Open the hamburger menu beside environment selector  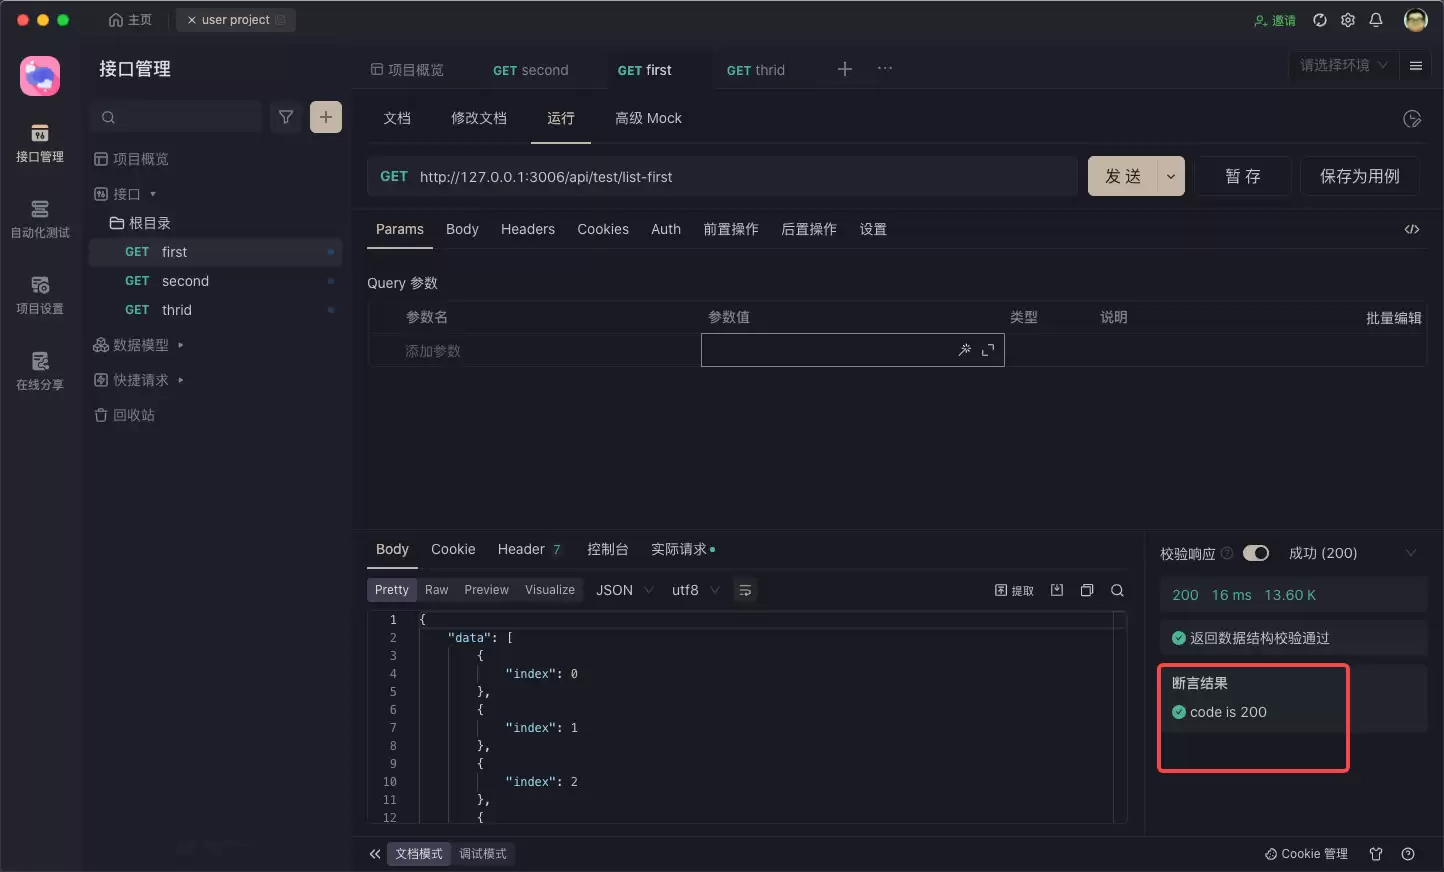point(1416,66)
